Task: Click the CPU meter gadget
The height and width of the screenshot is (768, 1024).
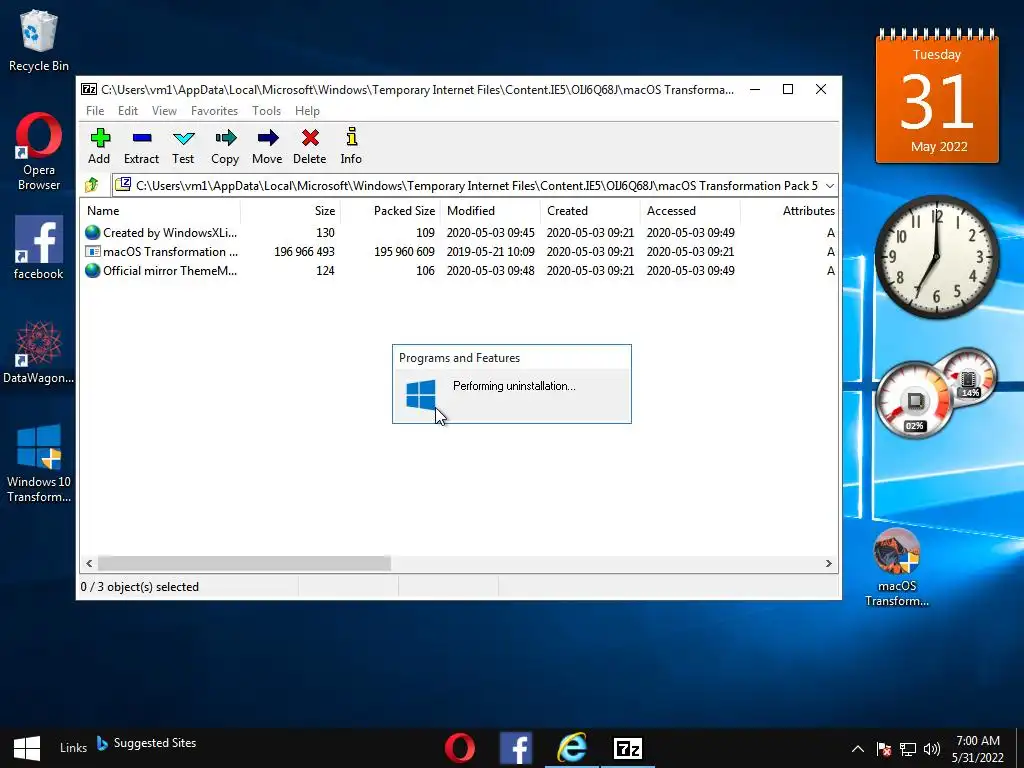Action: [x=914, y=400]
